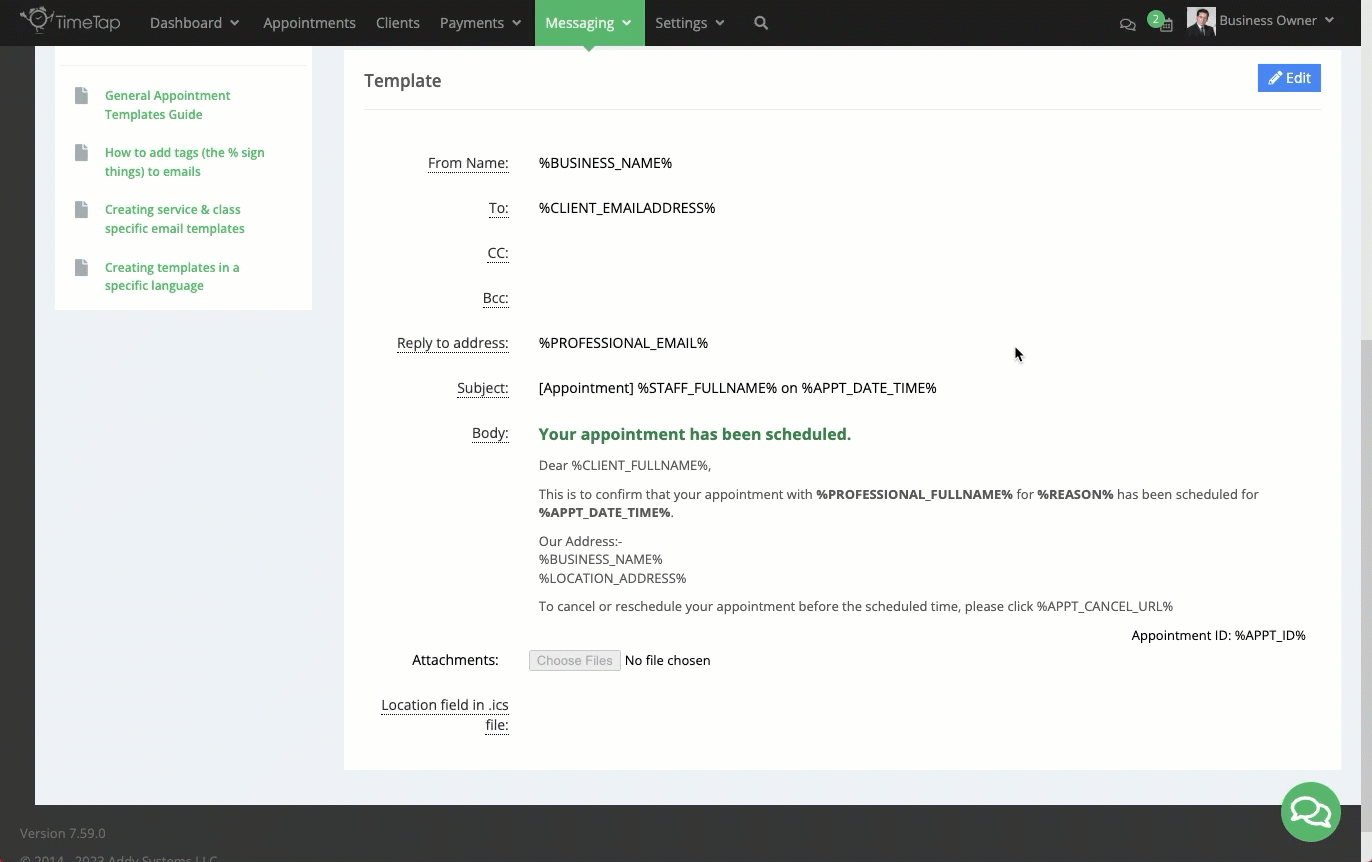
Task: Open the chat messages icon in the navbar
Action: (x=1128, y=24)
